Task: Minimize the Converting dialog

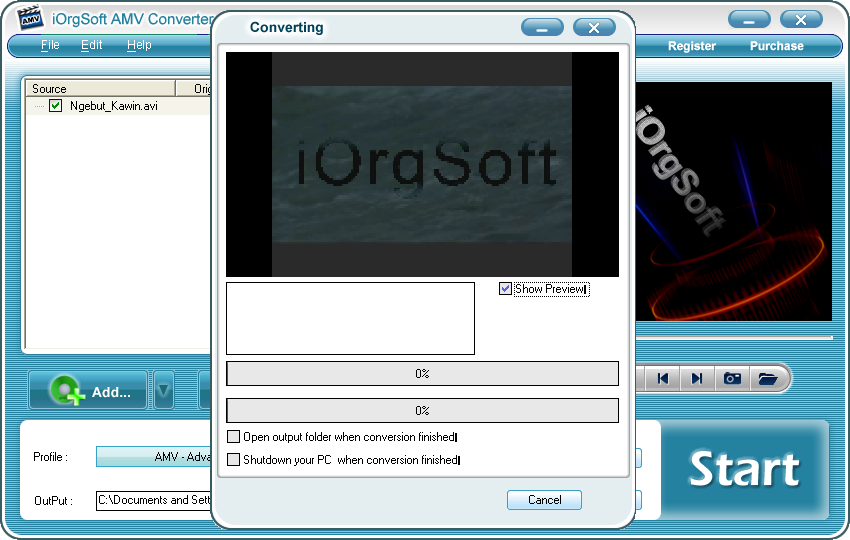Action: pyautogui.click(x=542, y=27)
